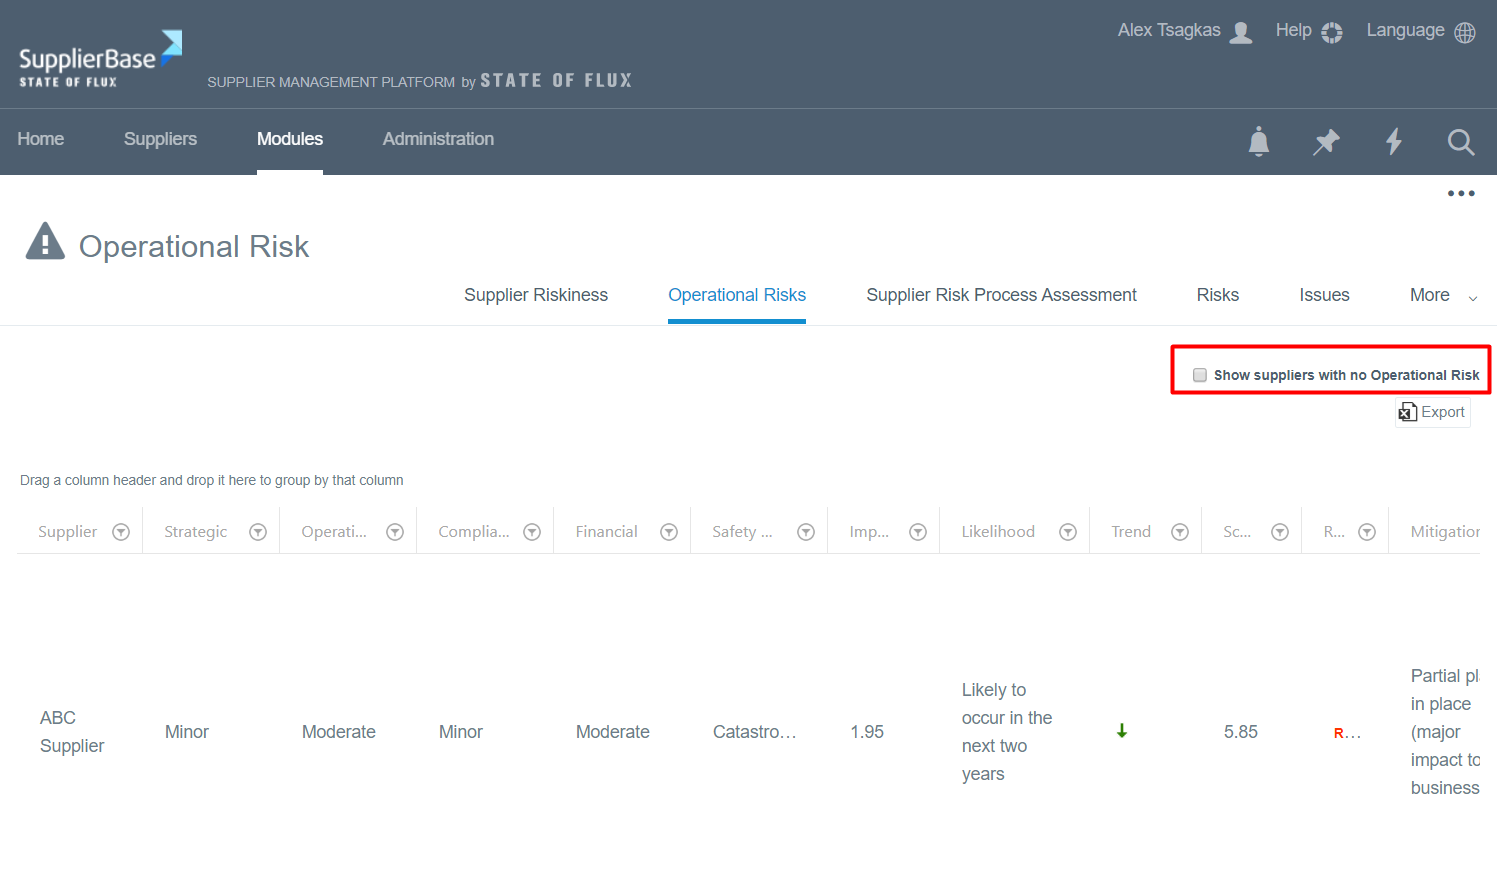Open the three-dot options menu
Viewport: 1497px width, 872px height.
[1460, 194]
